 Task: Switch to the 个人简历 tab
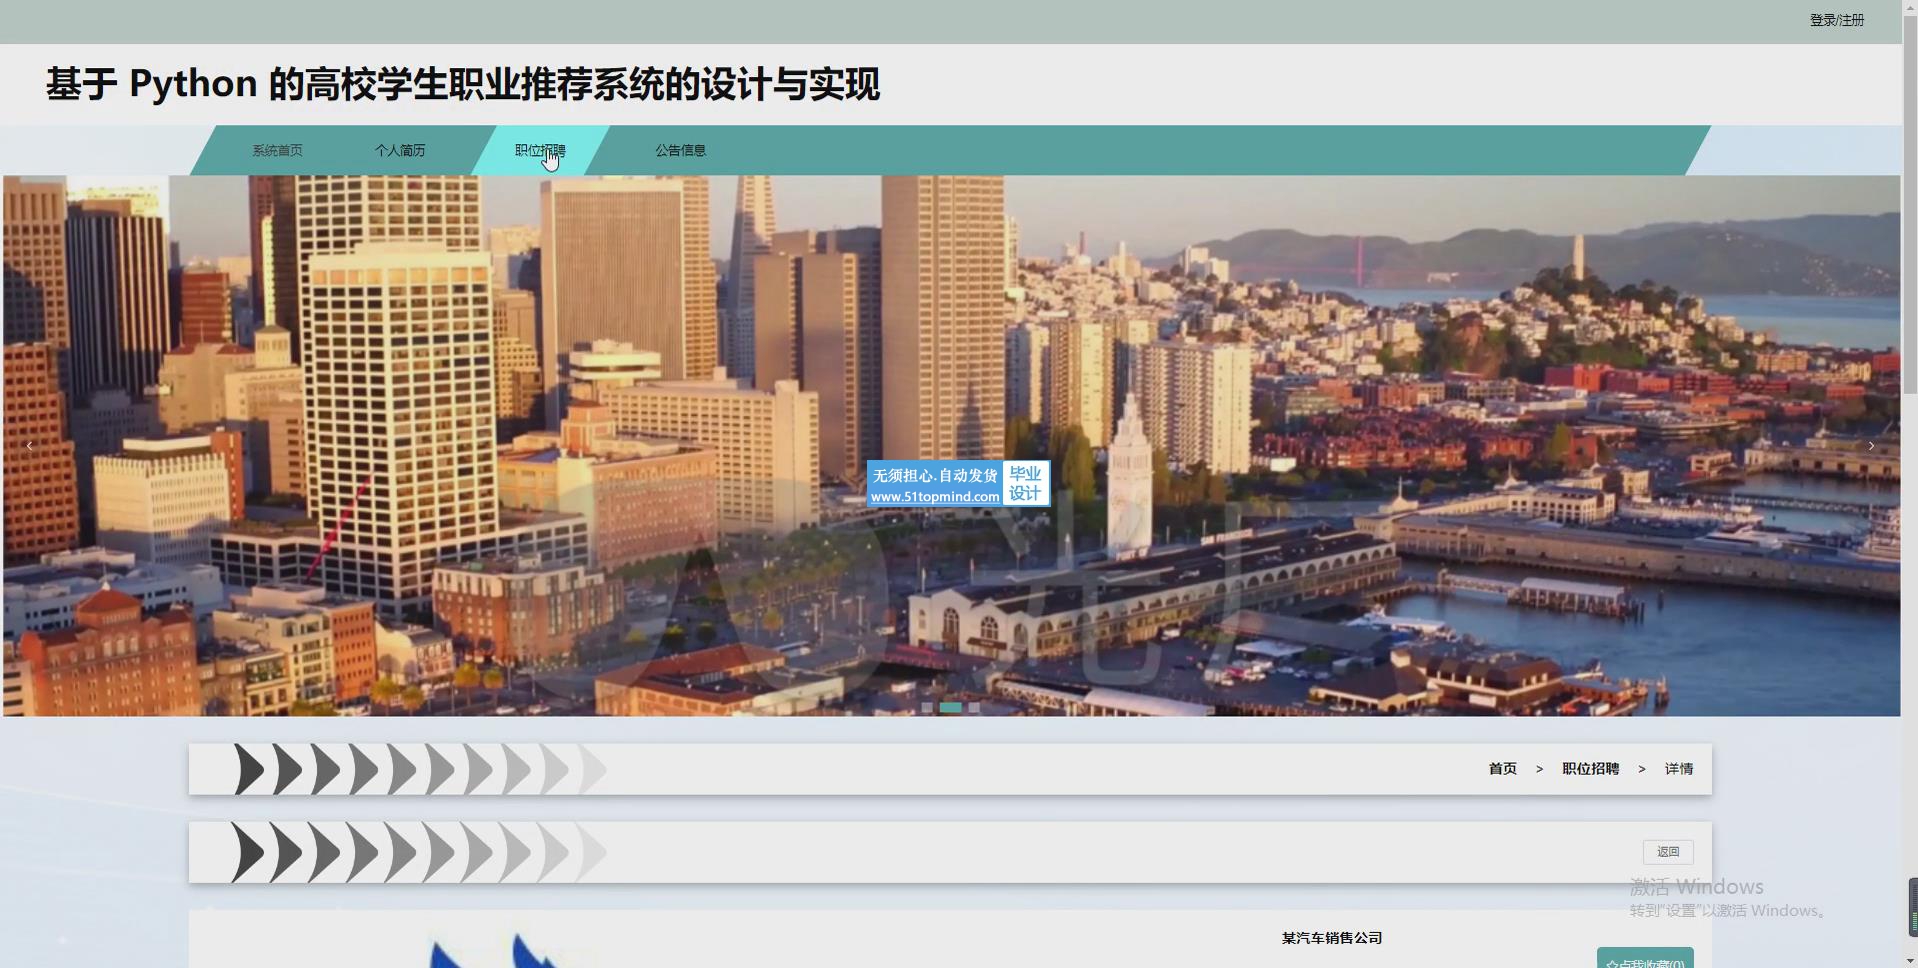pos(400,151)
